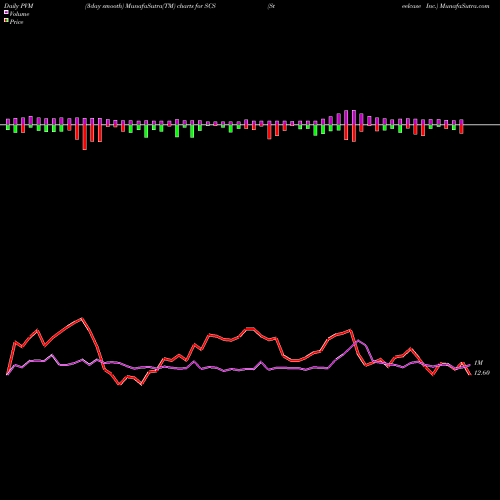This screenshot has height=500, width=500.
Task: Click the 'Daily PVM' title text
Action: click(x=19, y=6)
